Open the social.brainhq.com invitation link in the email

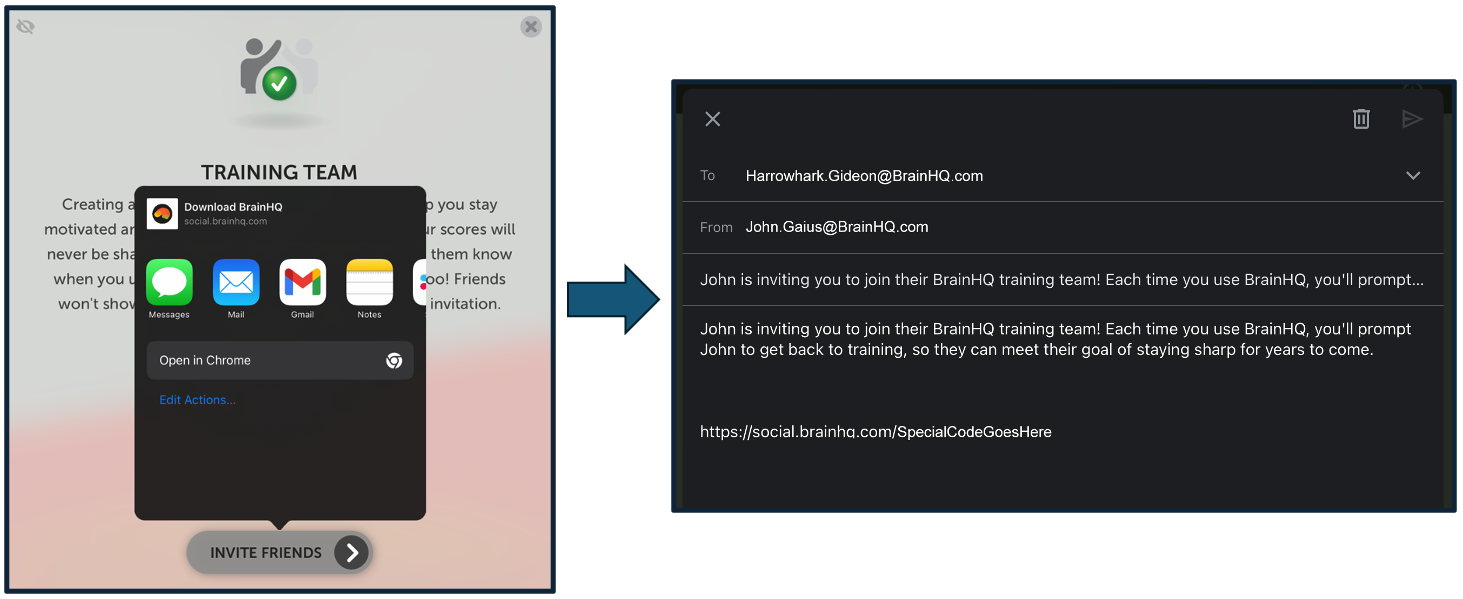click(x=876, y=432)
